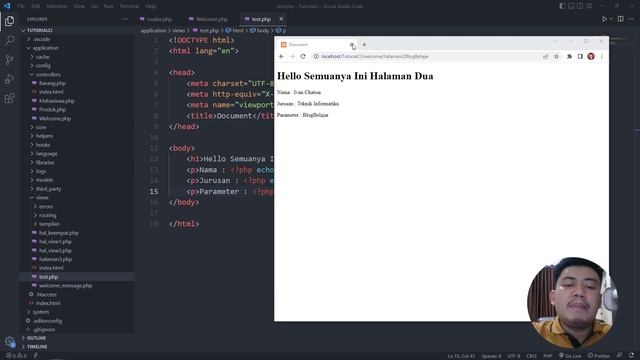Screen dimensions: 640x360
Task: Click the errors and warnings status indicator
Action: tap(16, 356)
